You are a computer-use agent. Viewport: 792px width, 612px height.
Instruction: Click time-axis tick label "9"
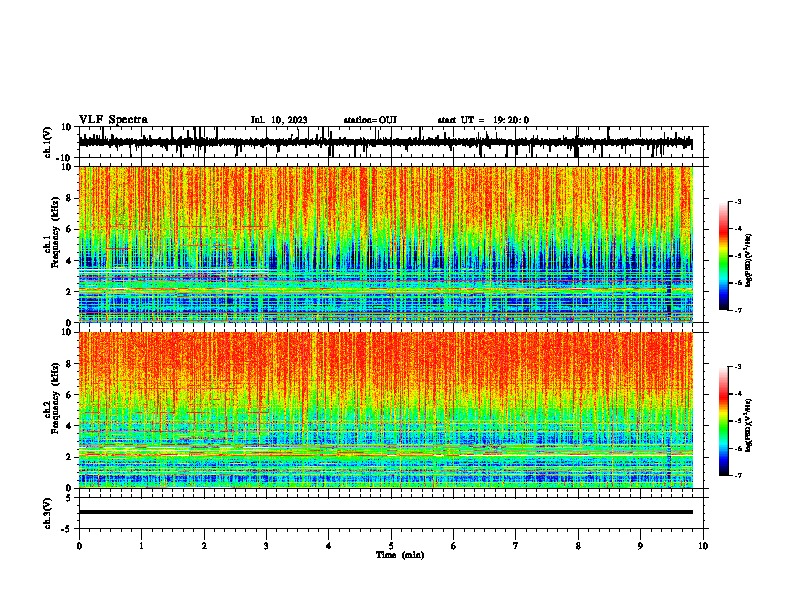pos(640,546)
